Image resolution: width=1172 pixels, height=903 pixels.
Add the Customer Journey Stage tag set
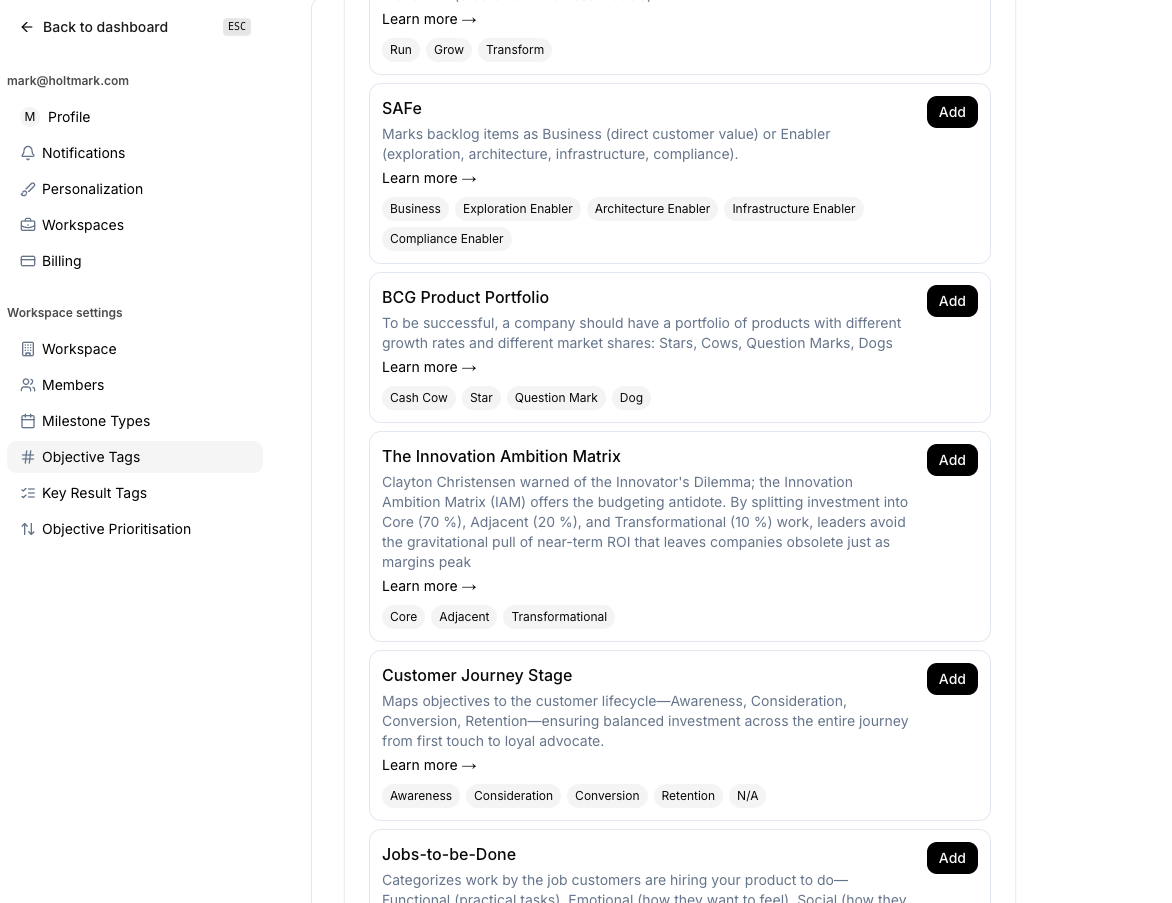tap(952, 679)
